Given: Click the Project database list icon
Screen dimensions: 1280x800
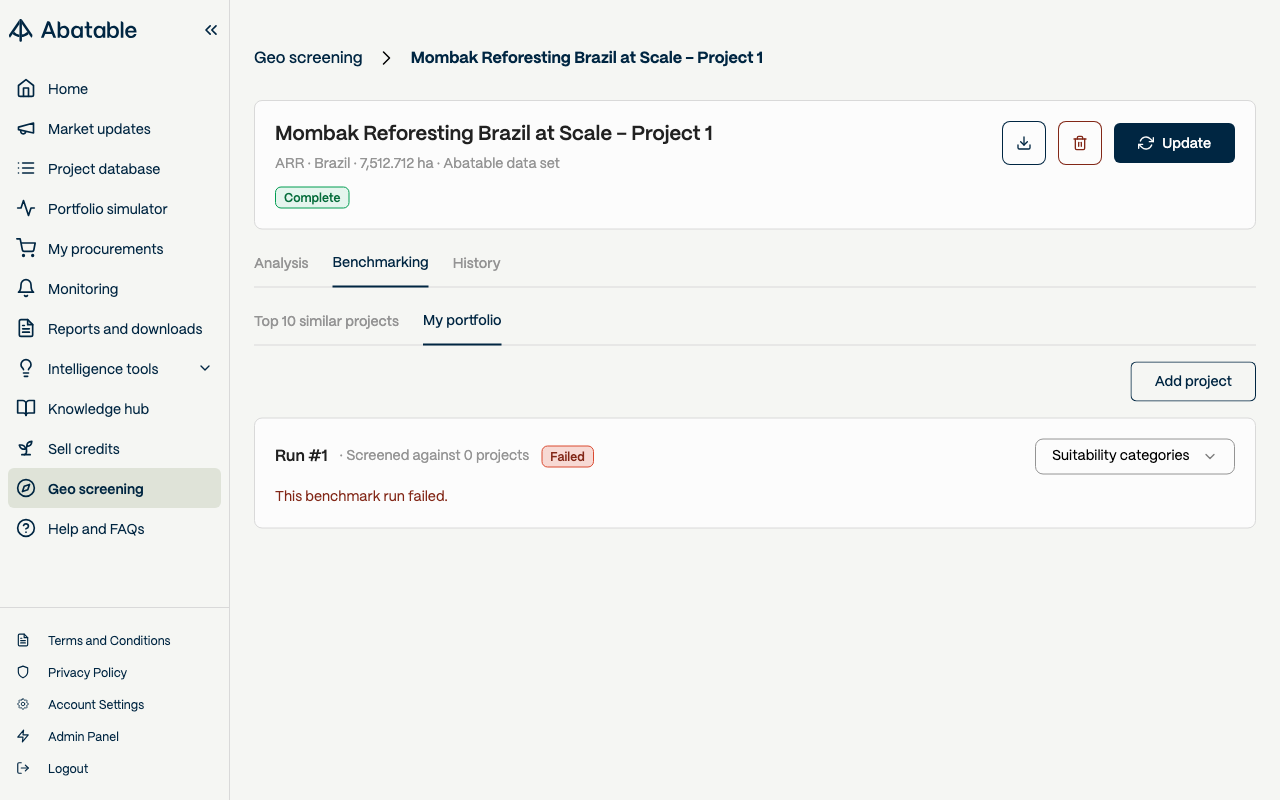Looking at the screenshot, I should coord(27,169).
